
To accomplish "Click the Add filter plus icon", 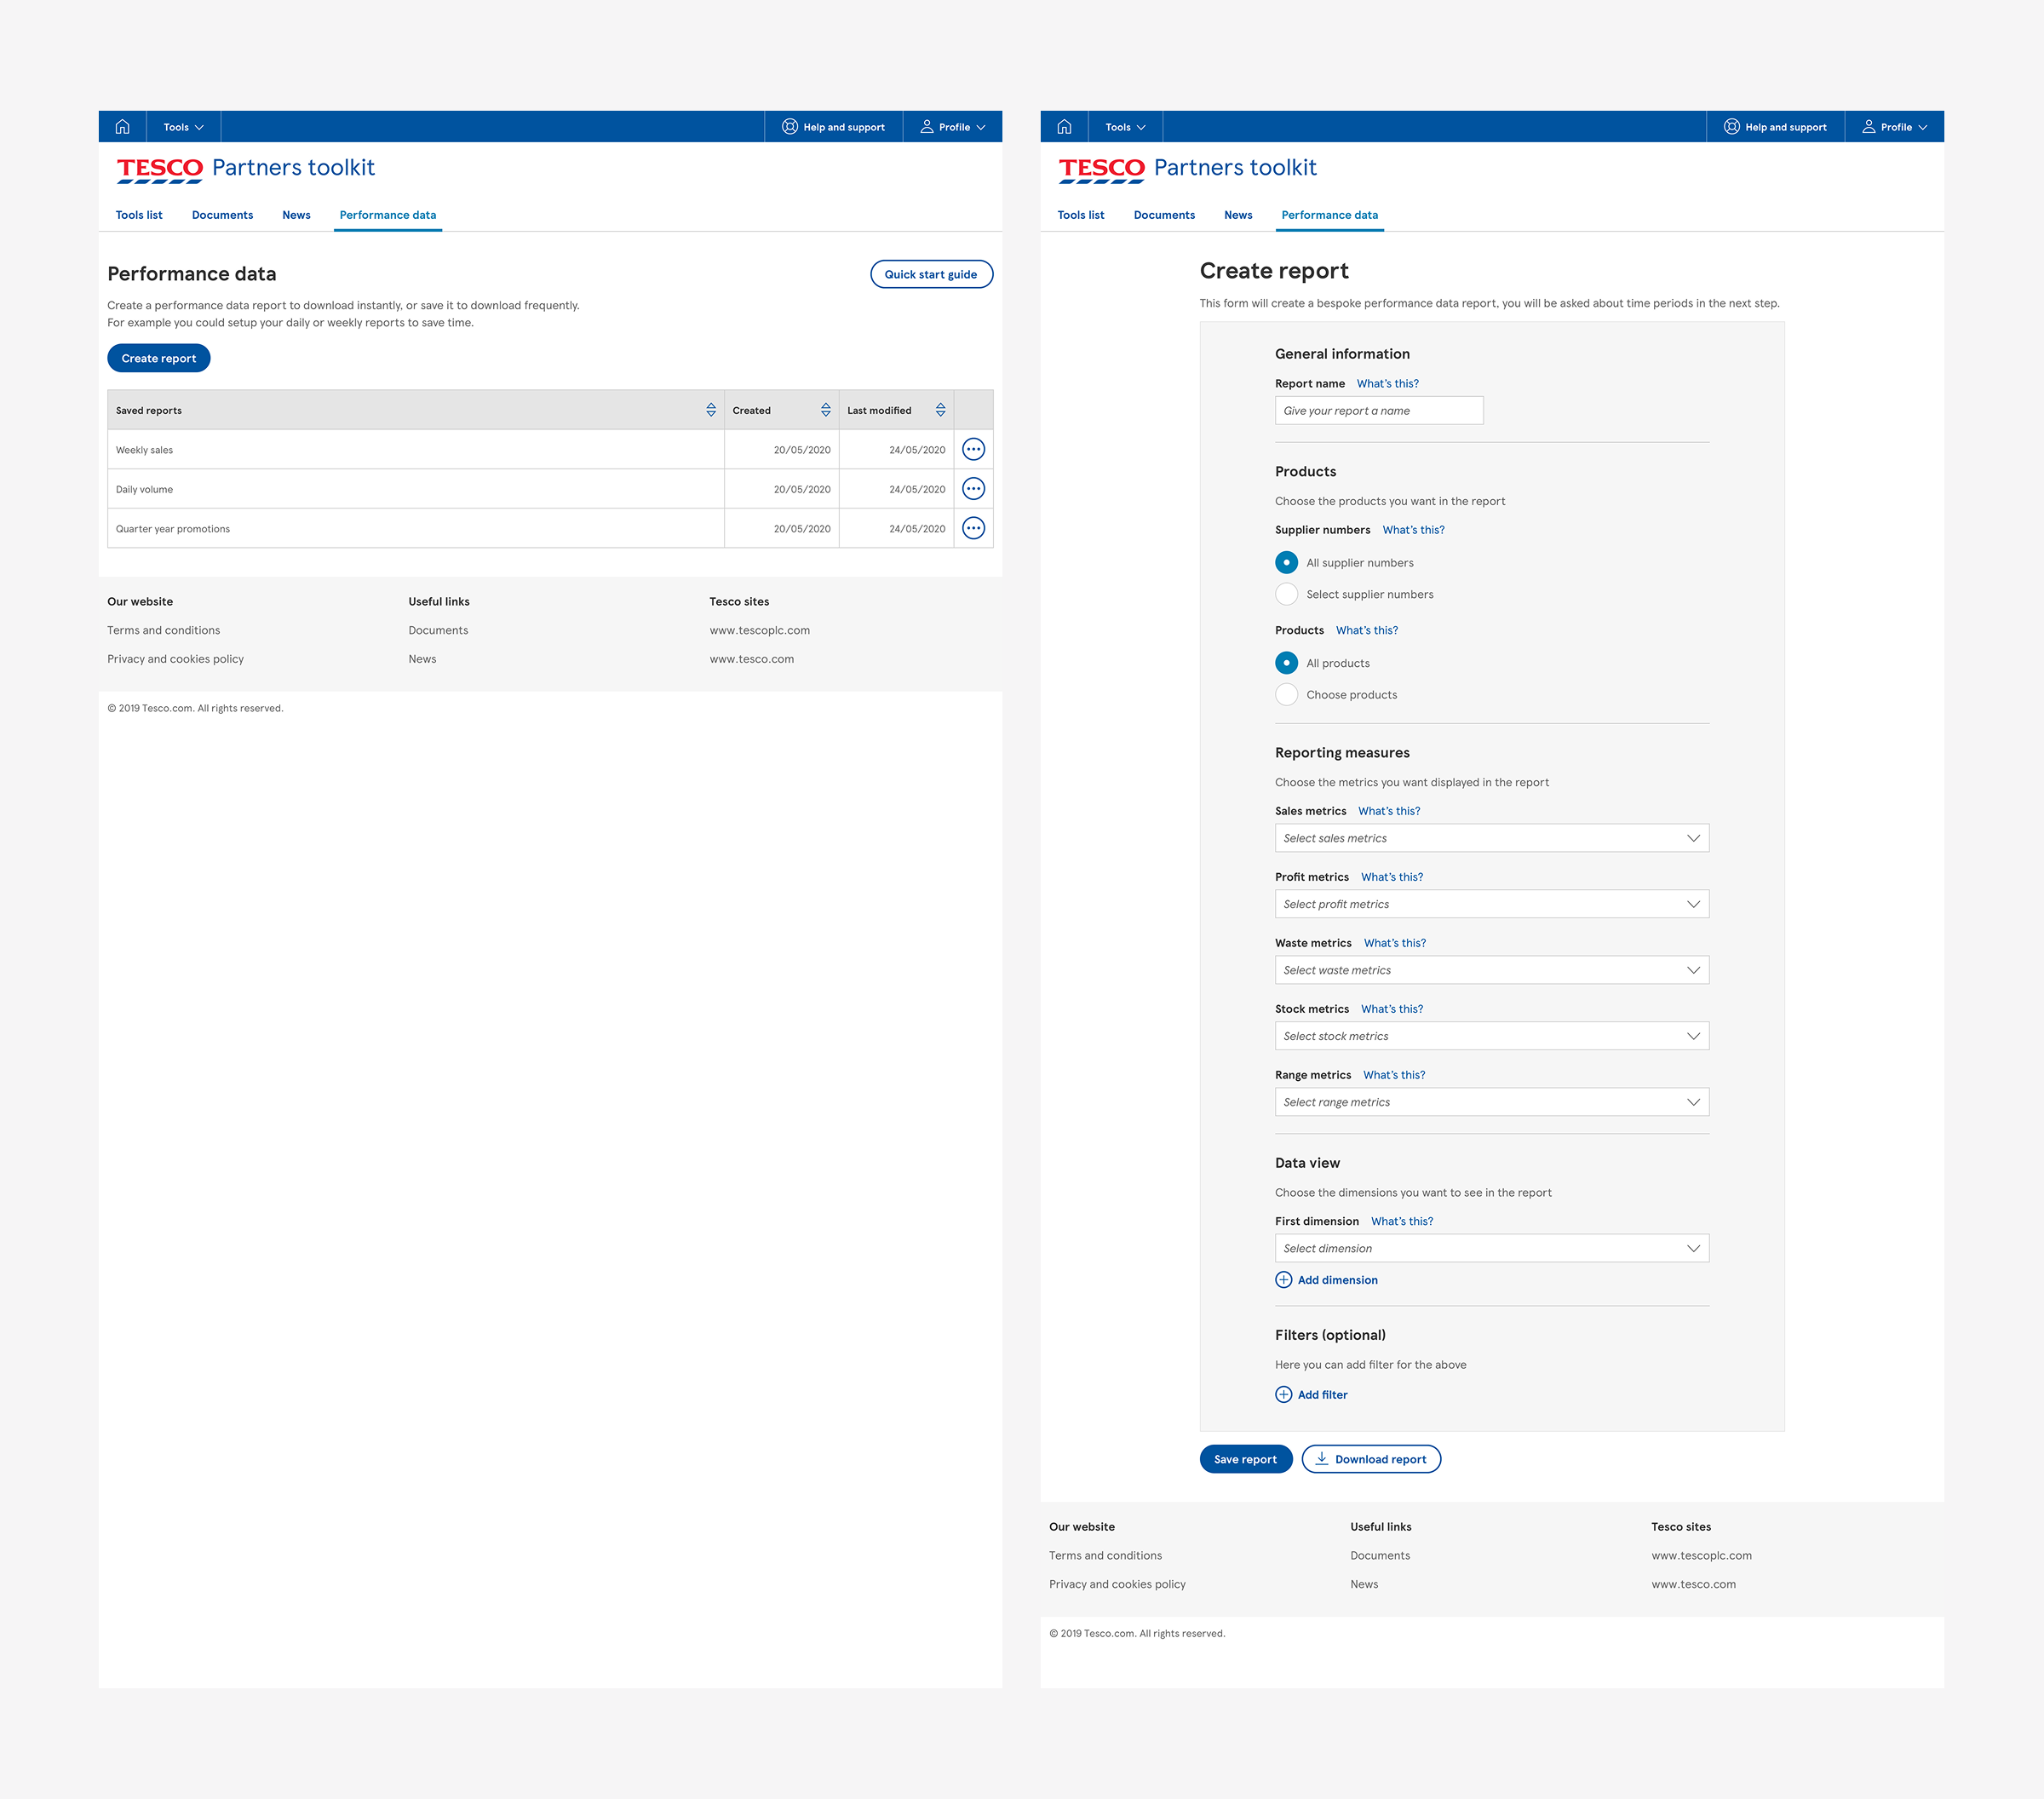I will click(1284, 1395).
